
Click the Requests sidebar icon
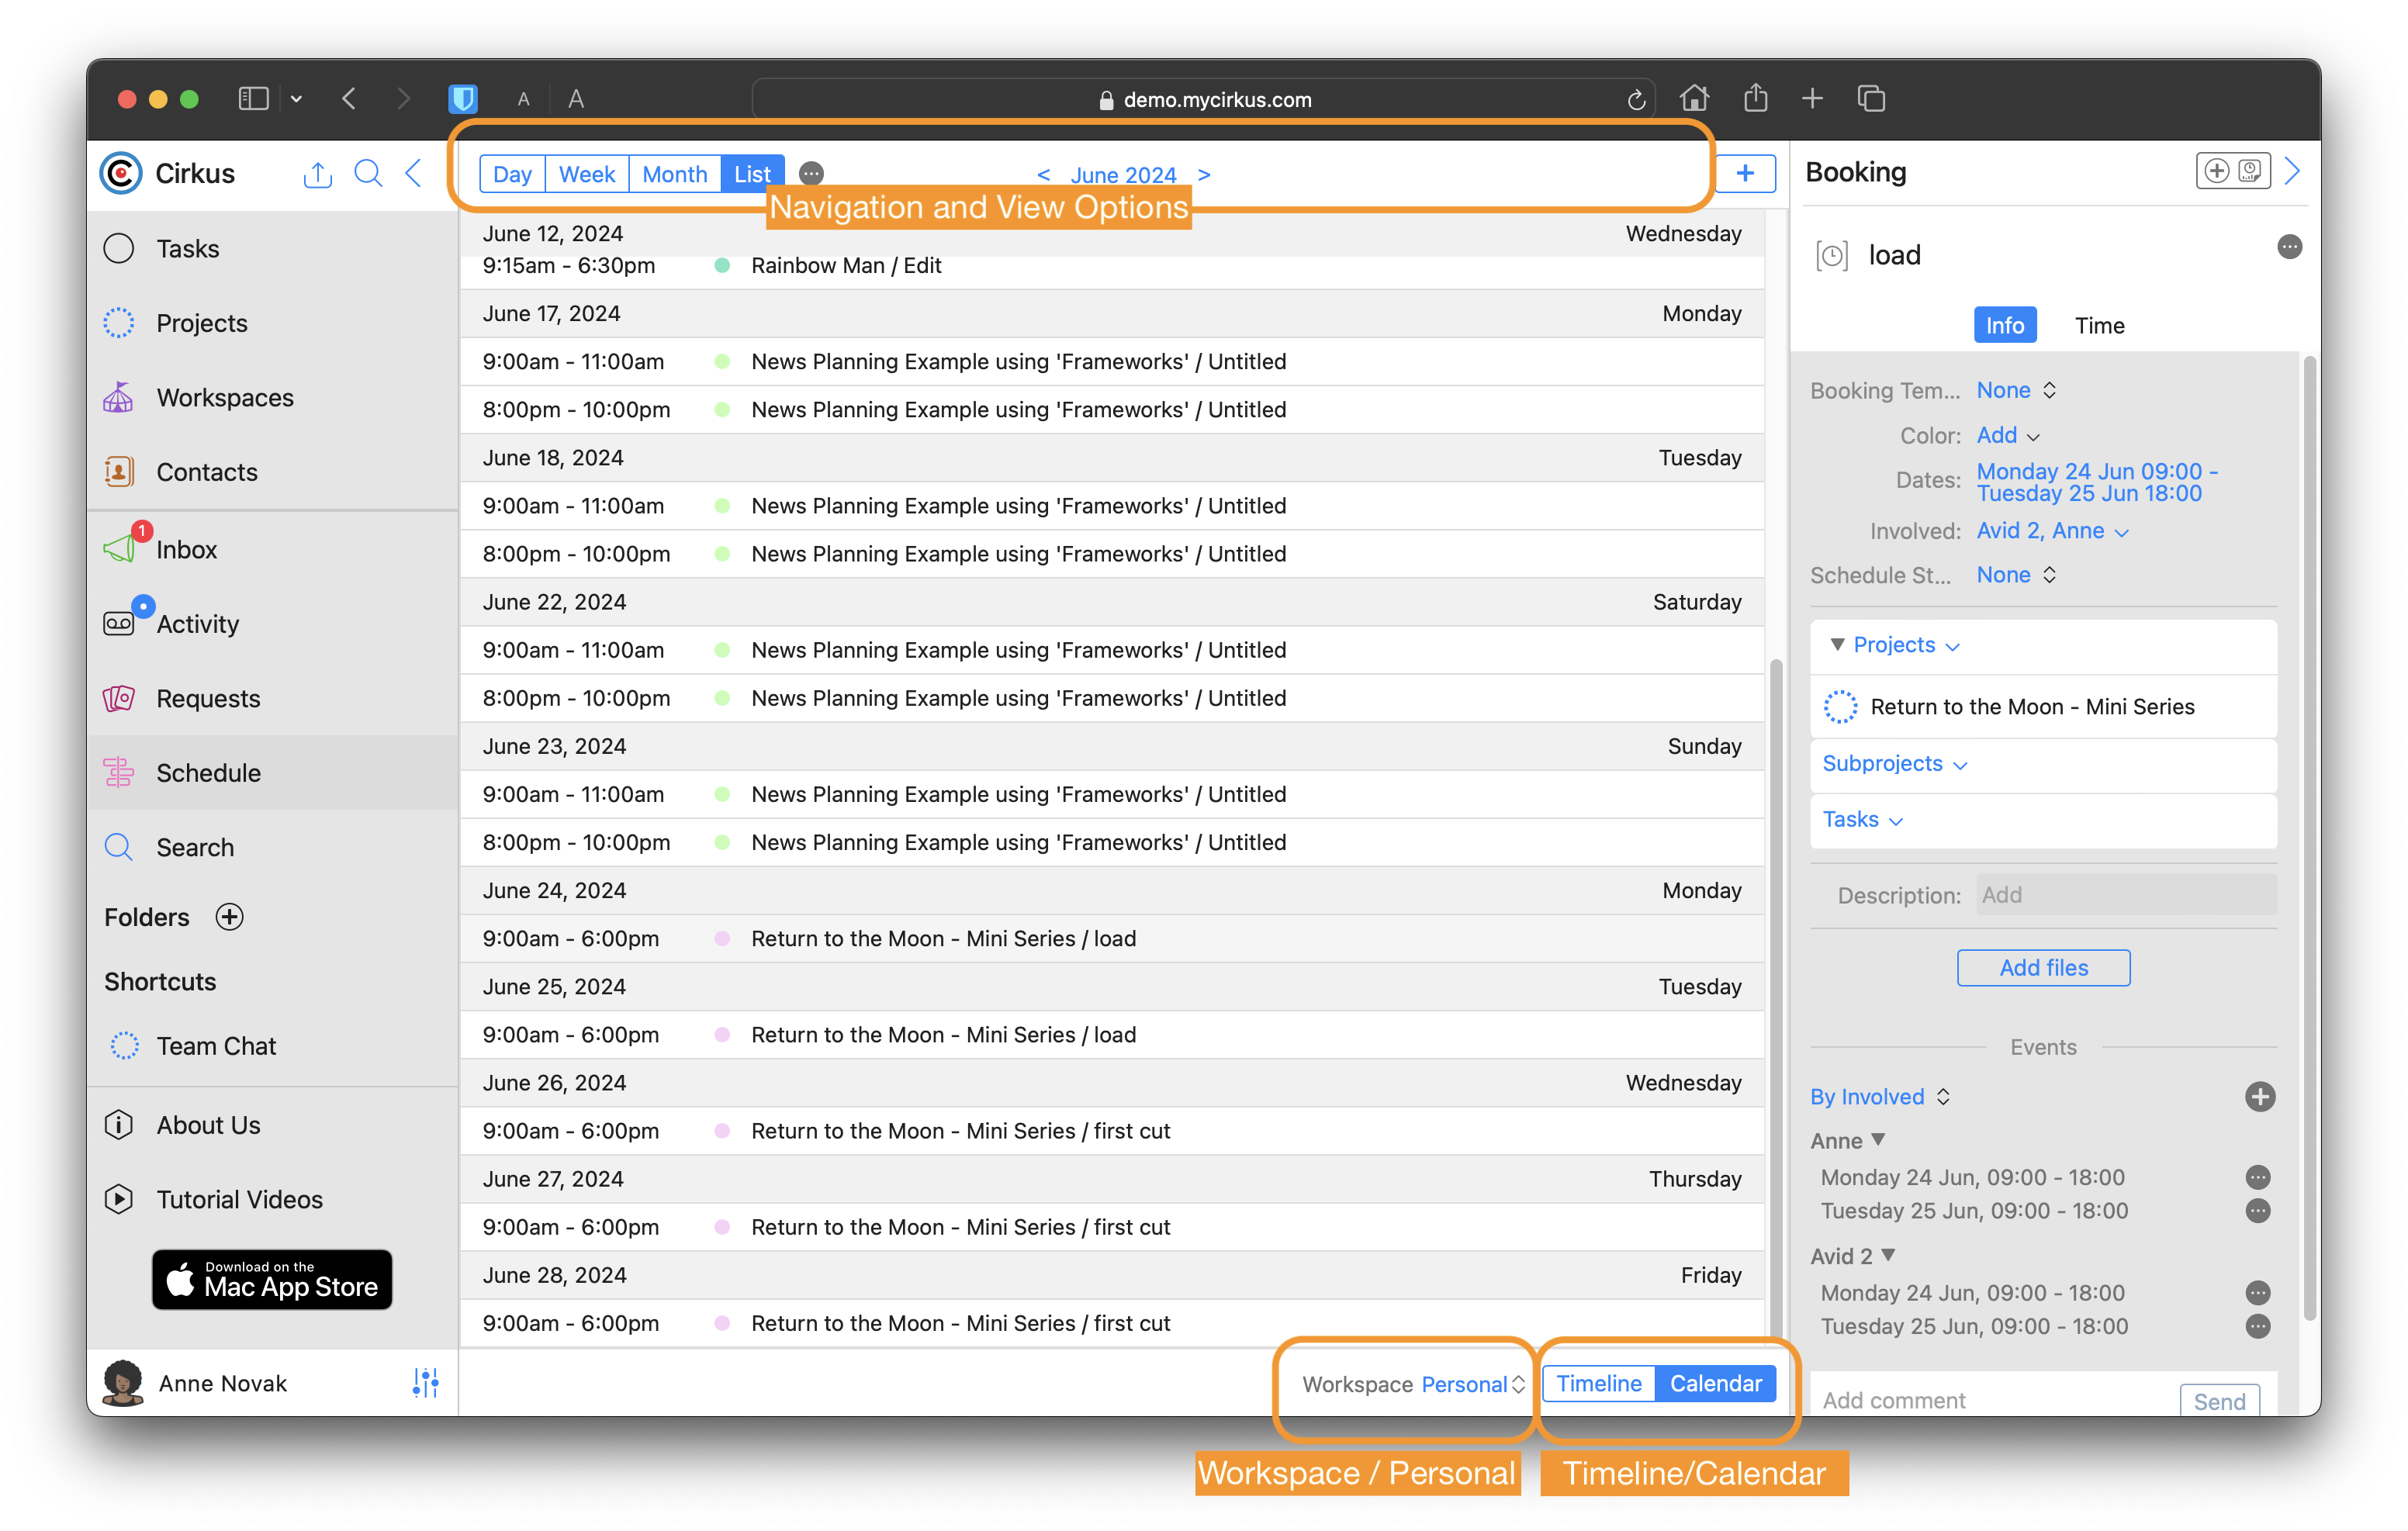119,698
